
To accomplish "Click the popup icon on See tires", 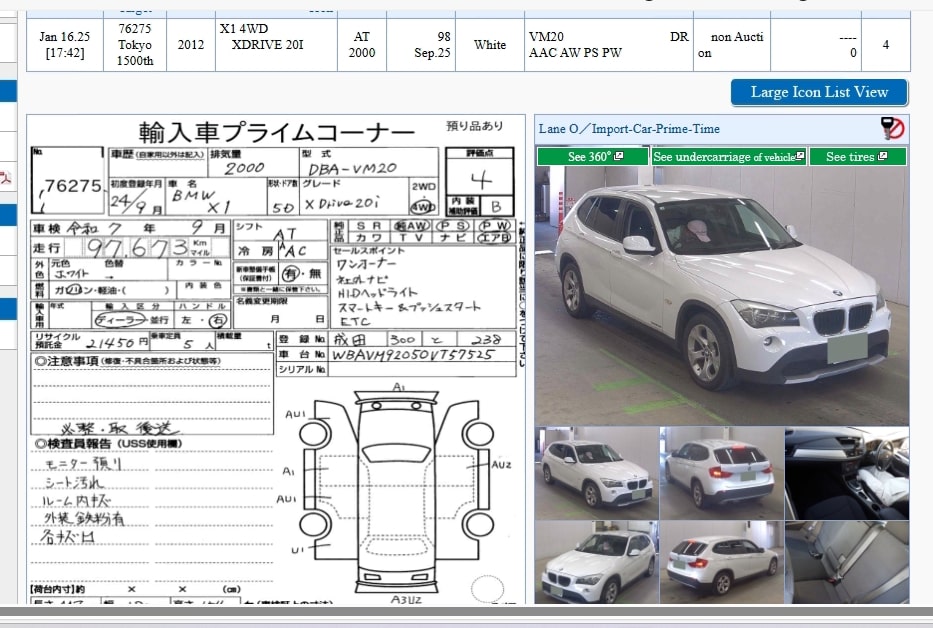I will pyautogui.click(x=882, y=157).
